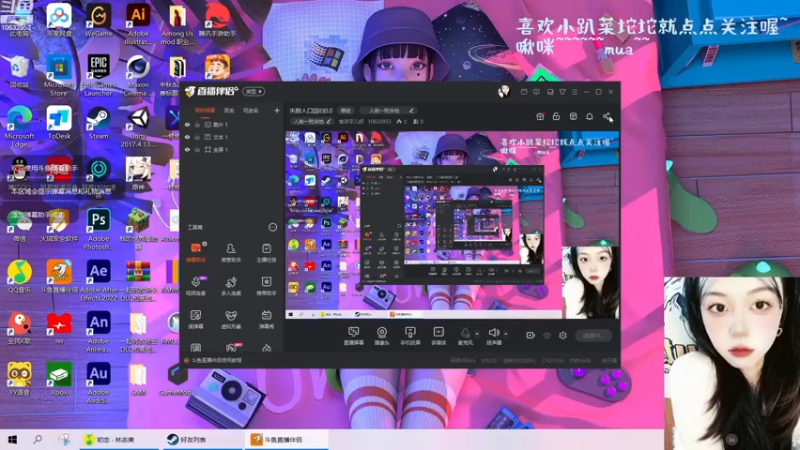Open the Adobe Photoshop desktop shortcut

pos(98,229)
